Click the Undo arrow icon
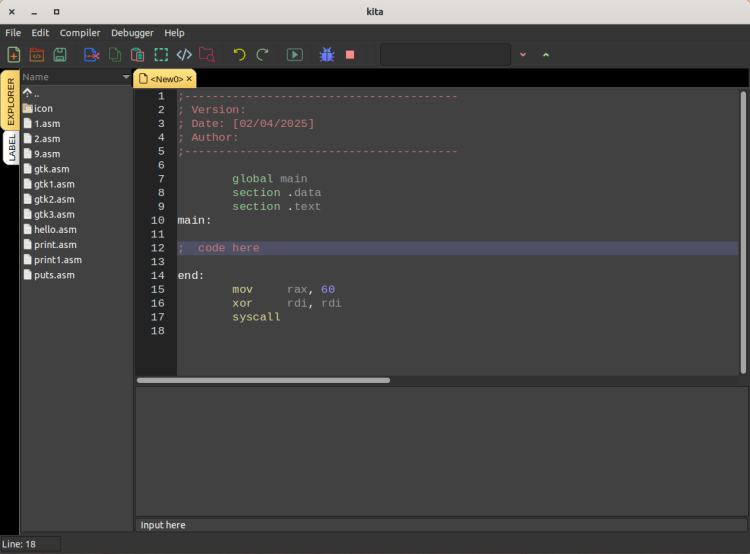This screenshot has width=750, height=554. pos(239,55)
